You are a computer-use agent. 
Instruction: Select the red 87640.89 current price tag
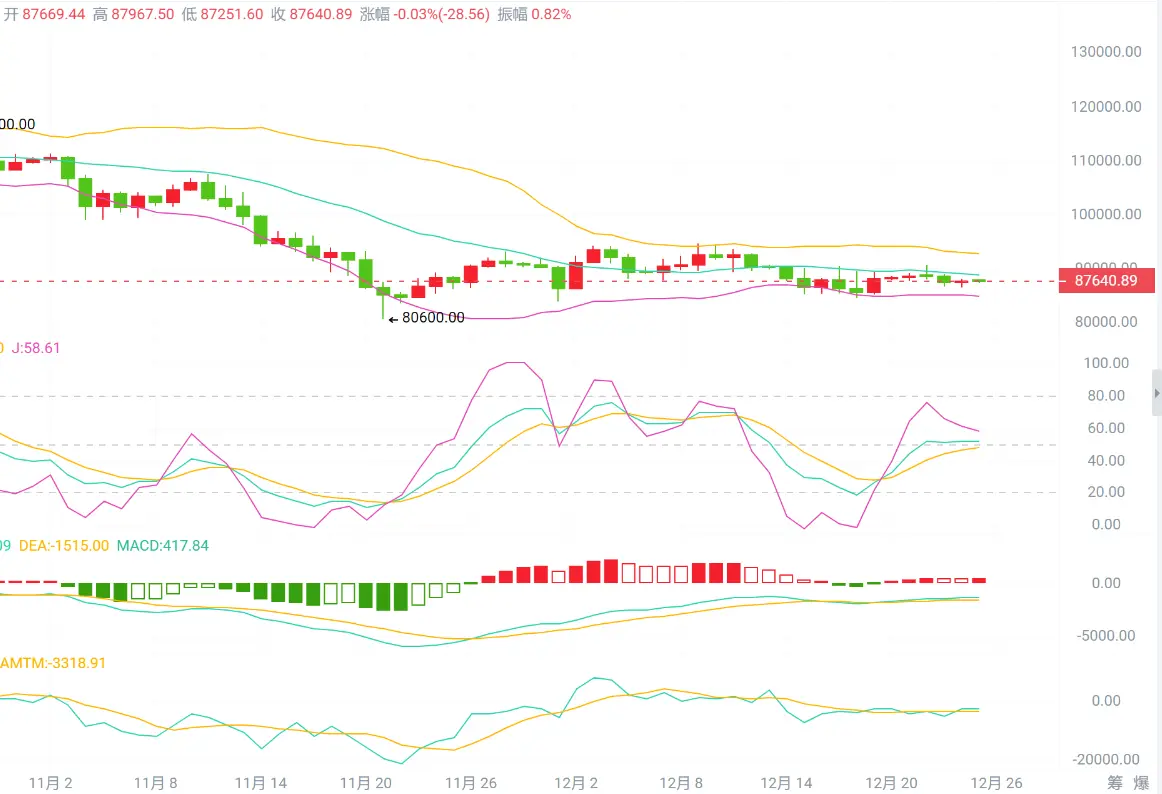point(1106,281)
